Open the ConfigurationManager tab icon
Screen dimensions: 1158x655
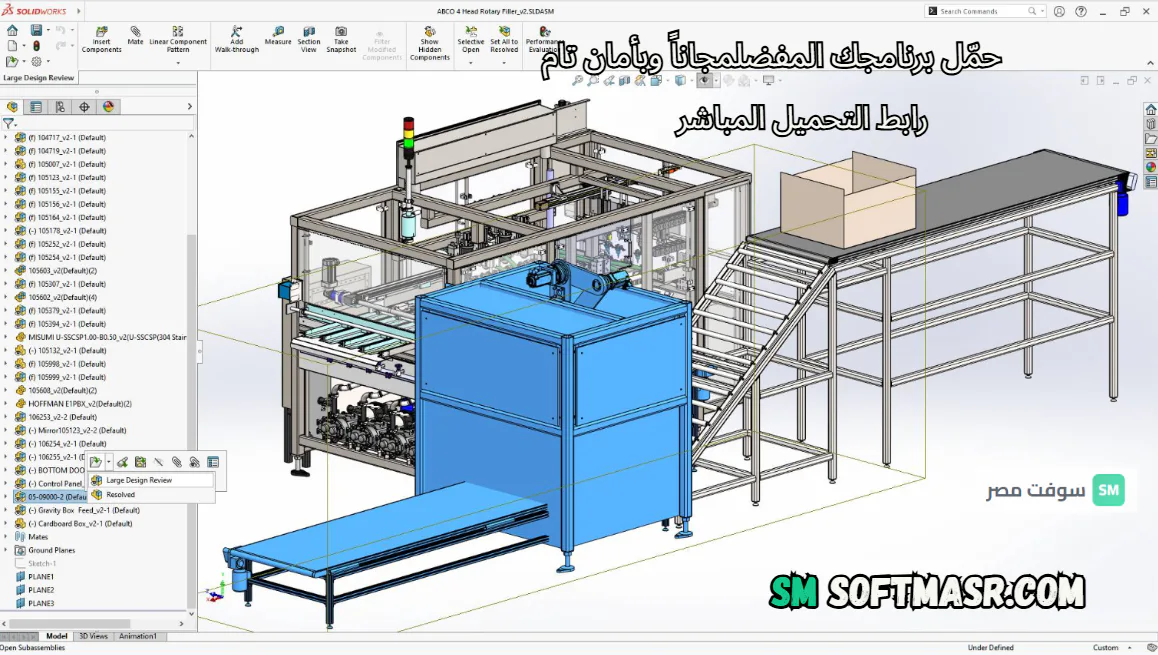[61, 107]
